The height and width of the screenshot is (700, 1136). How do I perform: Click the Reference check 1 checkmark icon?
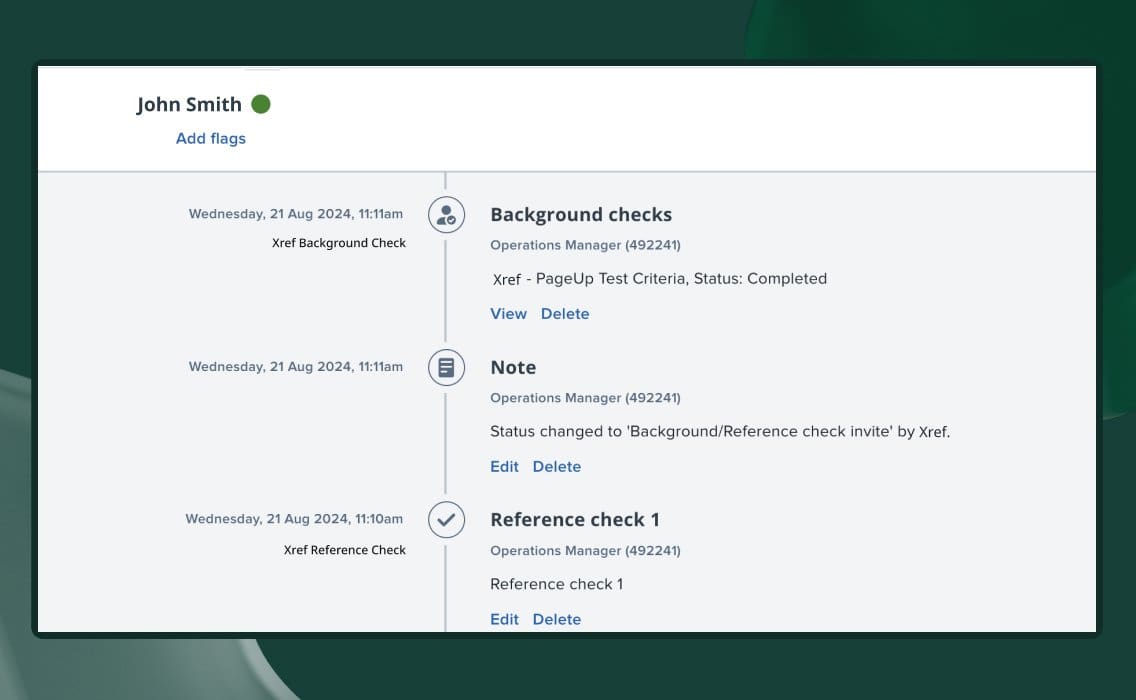click(x=446, y=520)
